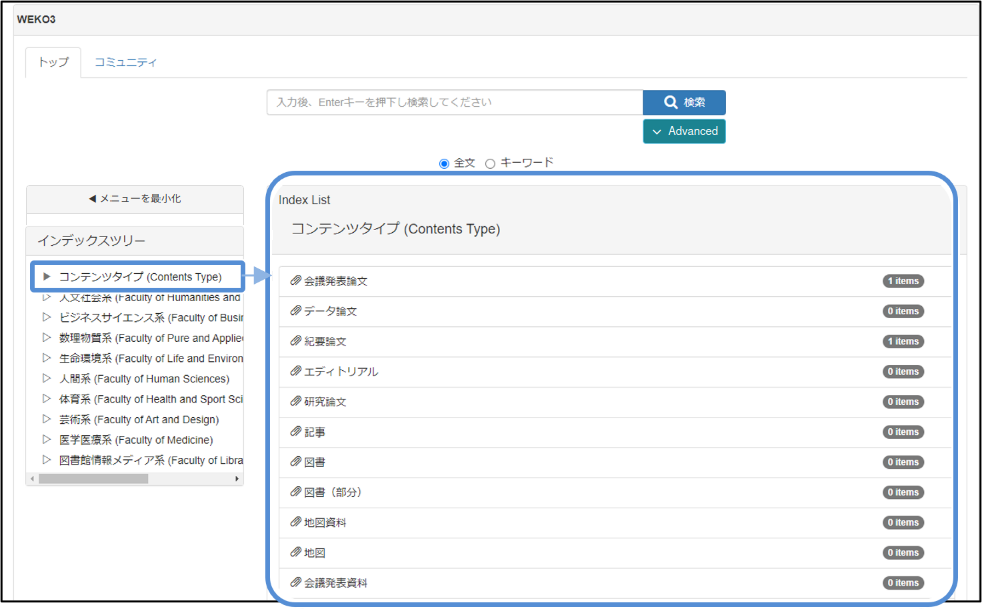Click the paperclip icon beside エディトリアル
Image resolution: width=982 pixels, height=609 pixels.
(296, 371)
